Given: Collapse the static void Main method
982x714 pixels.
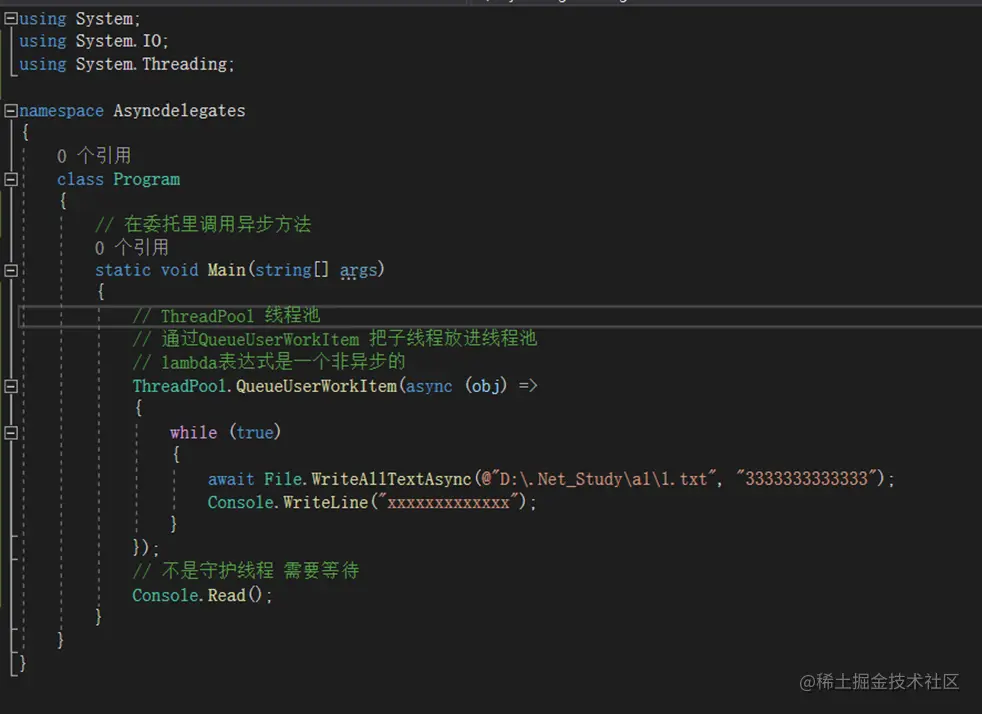Looking at the screenshot, I should coord(11,271).
